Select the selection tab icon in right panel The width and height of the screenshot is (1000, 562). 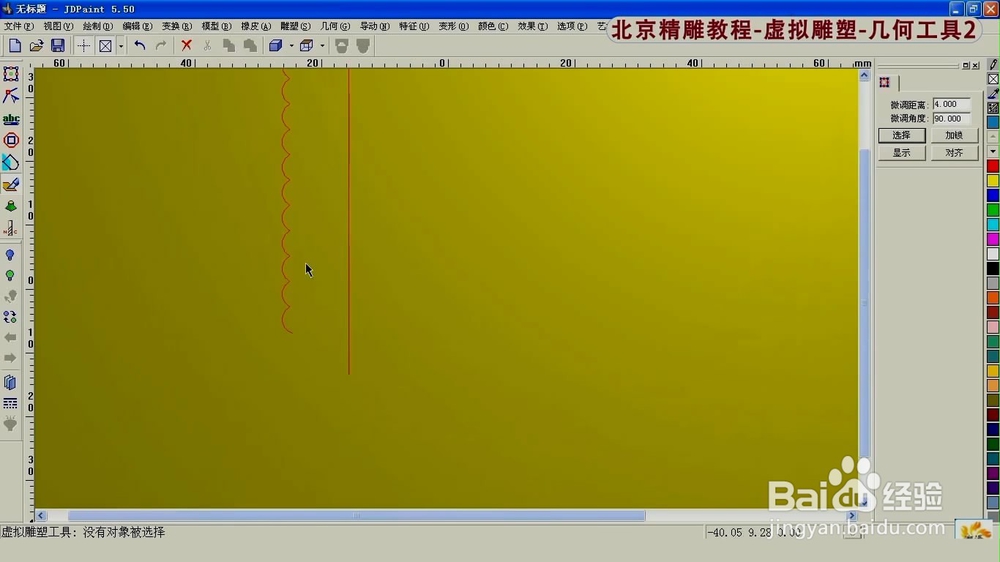[885, 82]
